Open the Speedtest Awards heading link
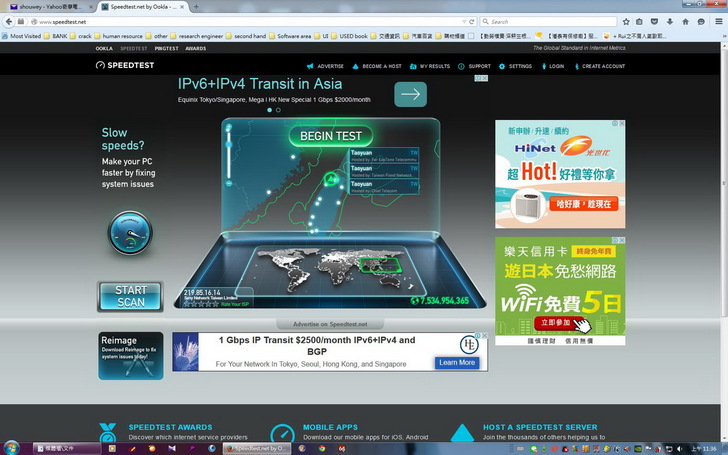The image size is (728, 455). click(x=170, y=427)
